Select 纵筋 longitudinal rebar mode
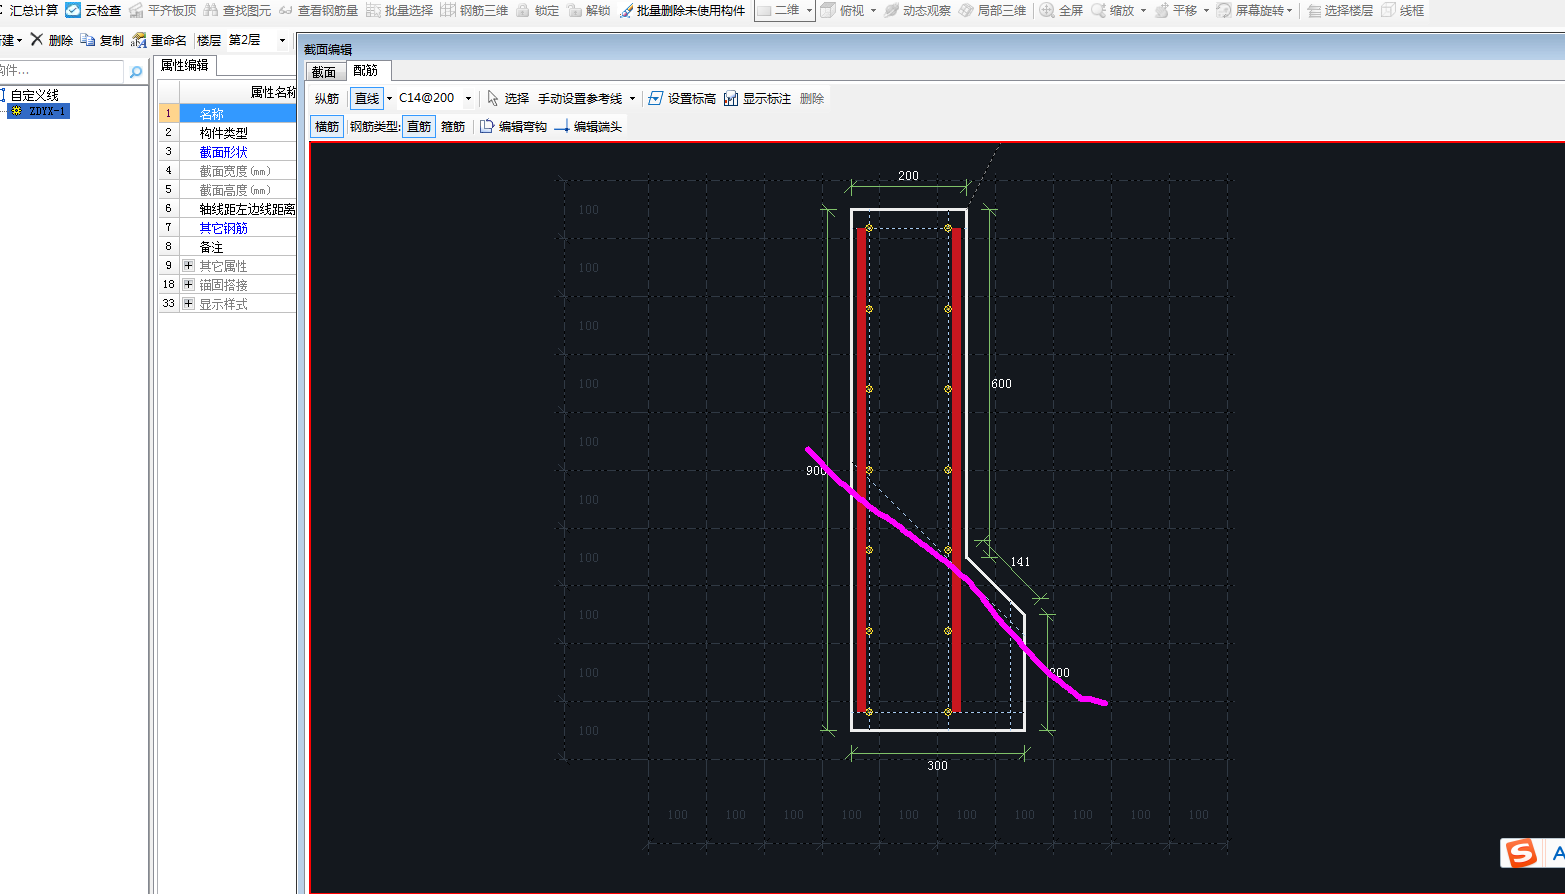This screenshot has height=894, width=1565. point(327,98)
